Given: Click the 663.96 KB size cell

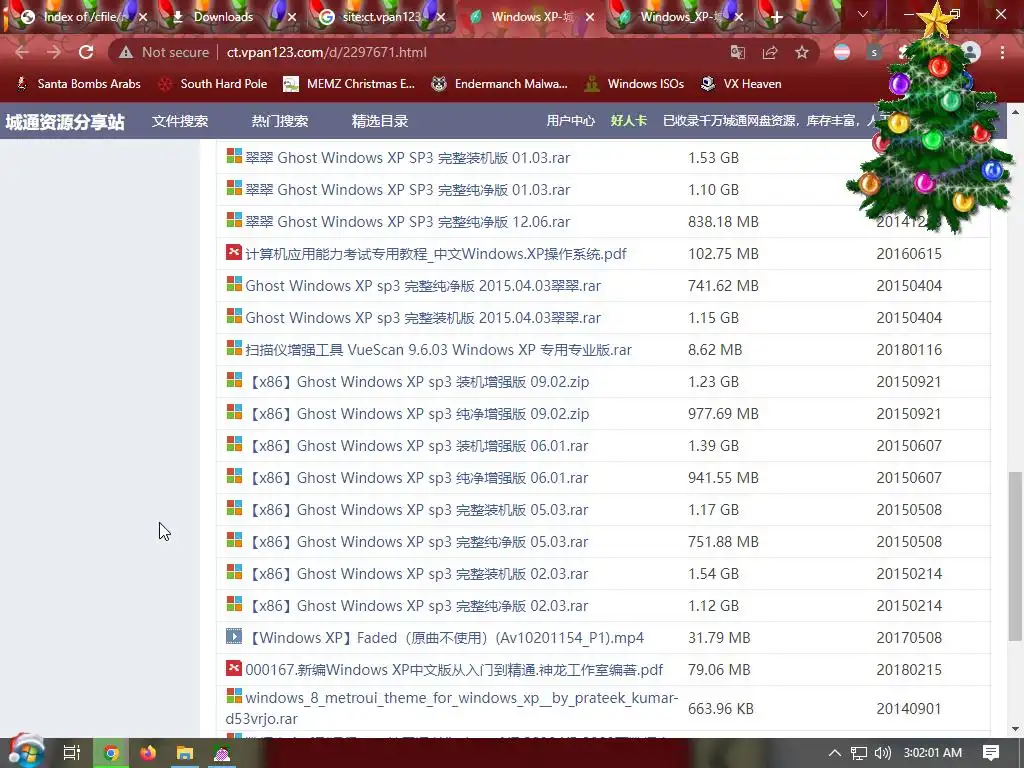Looking at the screenshot, I should point(720,709).
